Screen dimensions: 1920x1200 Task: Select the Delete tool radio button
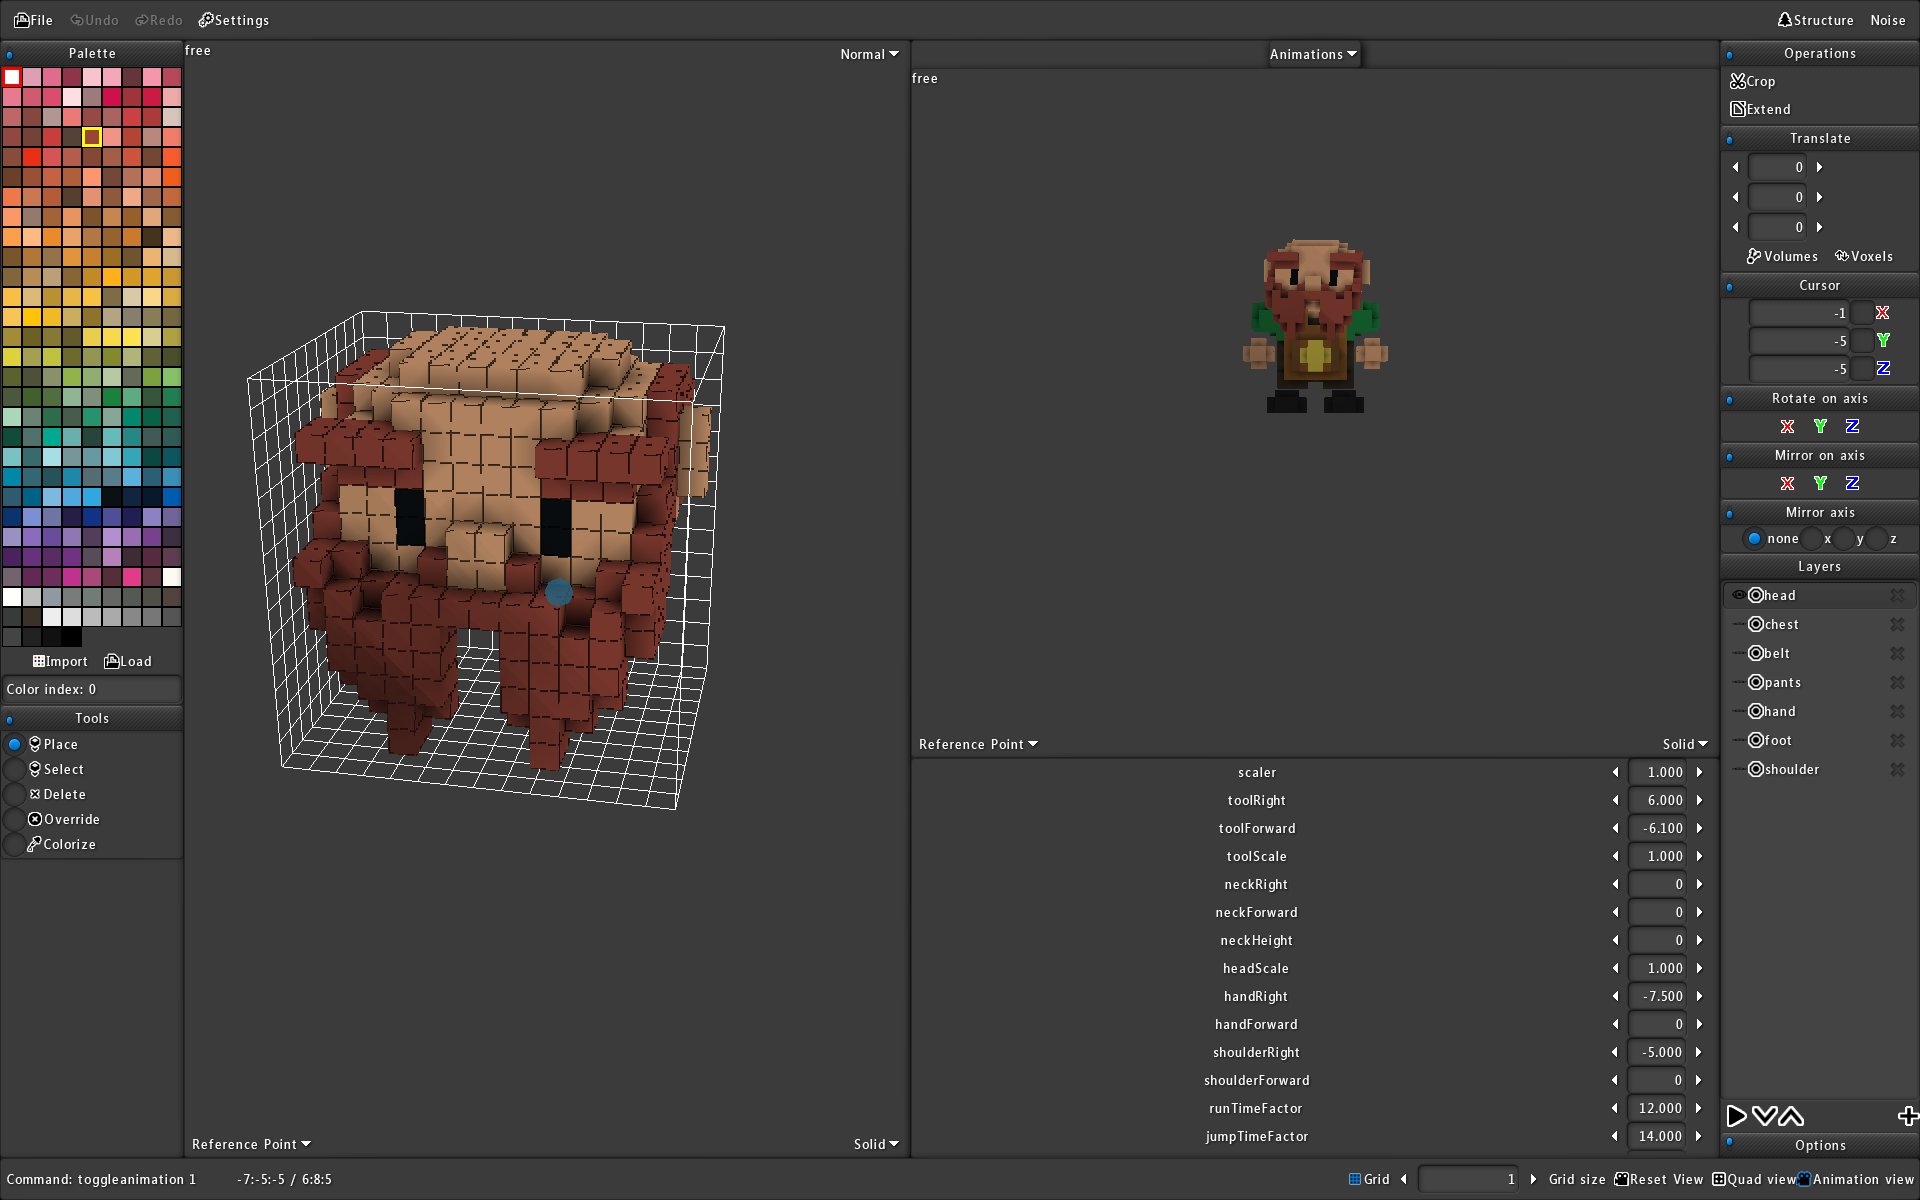15,794
